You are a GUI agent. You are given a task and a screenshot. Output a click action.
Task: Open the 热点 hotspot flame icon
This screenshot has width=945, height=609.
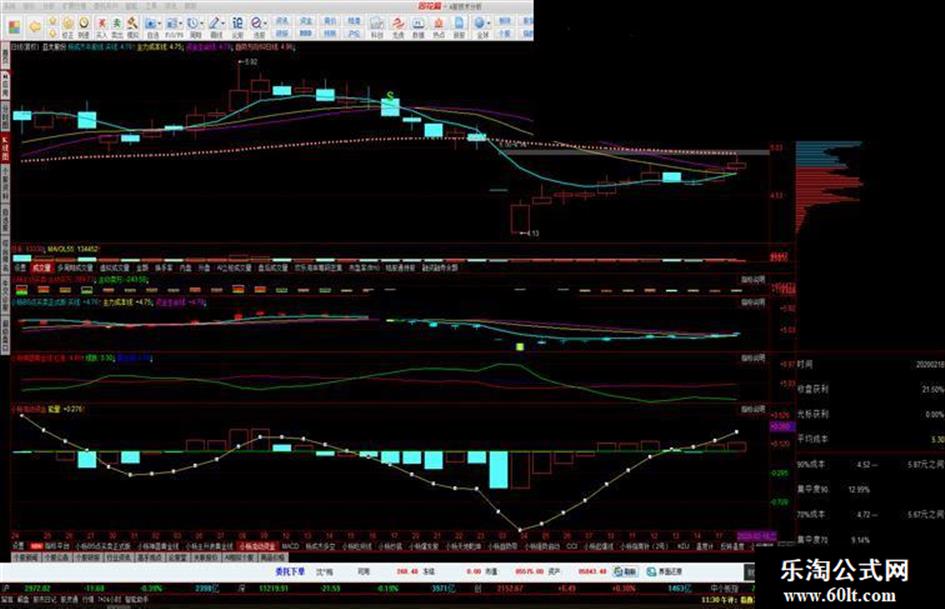point(439,27)
